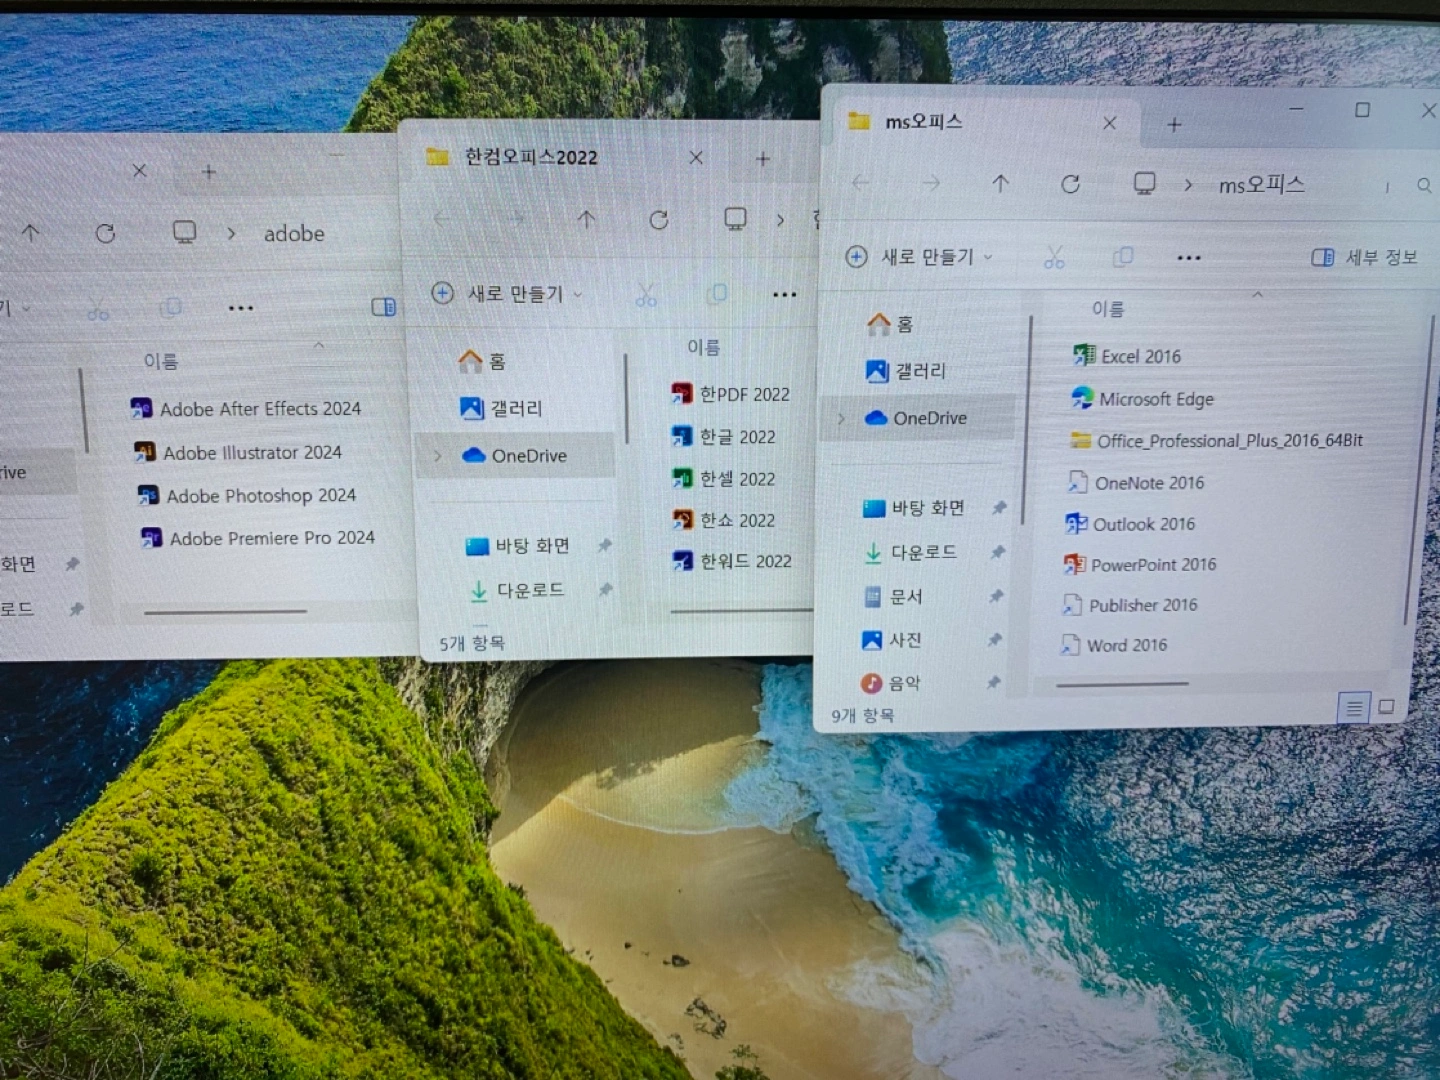Screen dimensions: 1440x1080
Task: Open 바탕 화면 in ms오피스 sidebar
Action: click(x=913, y=508)
